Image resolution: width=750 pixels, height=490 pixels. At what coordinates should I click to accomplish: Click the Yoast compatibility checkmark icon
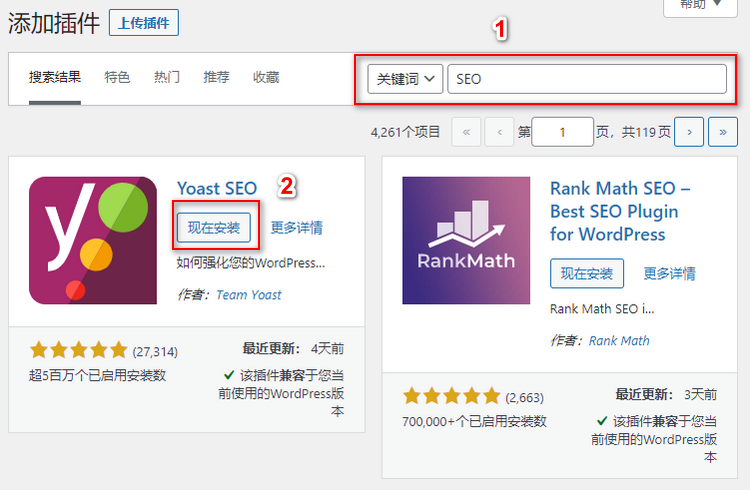pos(229,375)
